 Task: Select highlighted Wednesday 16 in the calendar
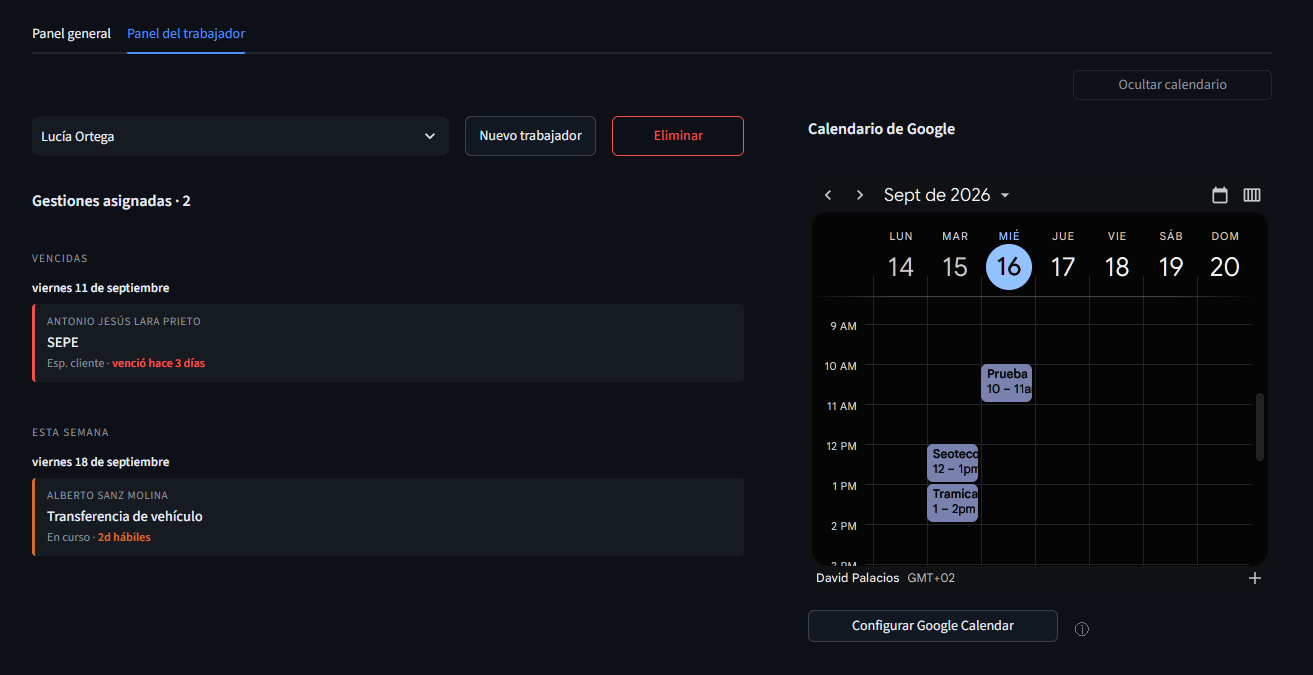(x=1009, y=267)
